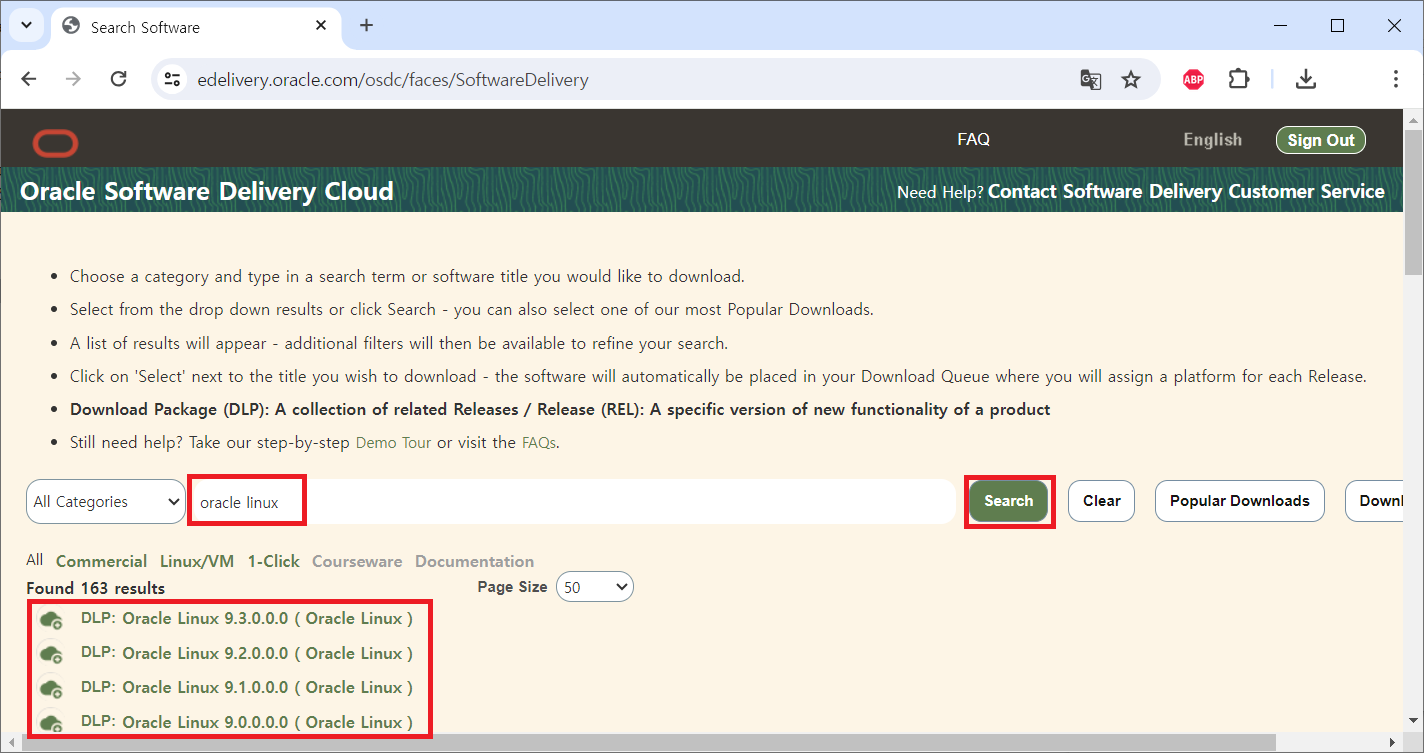1424x753 pixels.
Task: Select DLP: Oracle Linux 9.2.0.0.0
Action: 247,653
